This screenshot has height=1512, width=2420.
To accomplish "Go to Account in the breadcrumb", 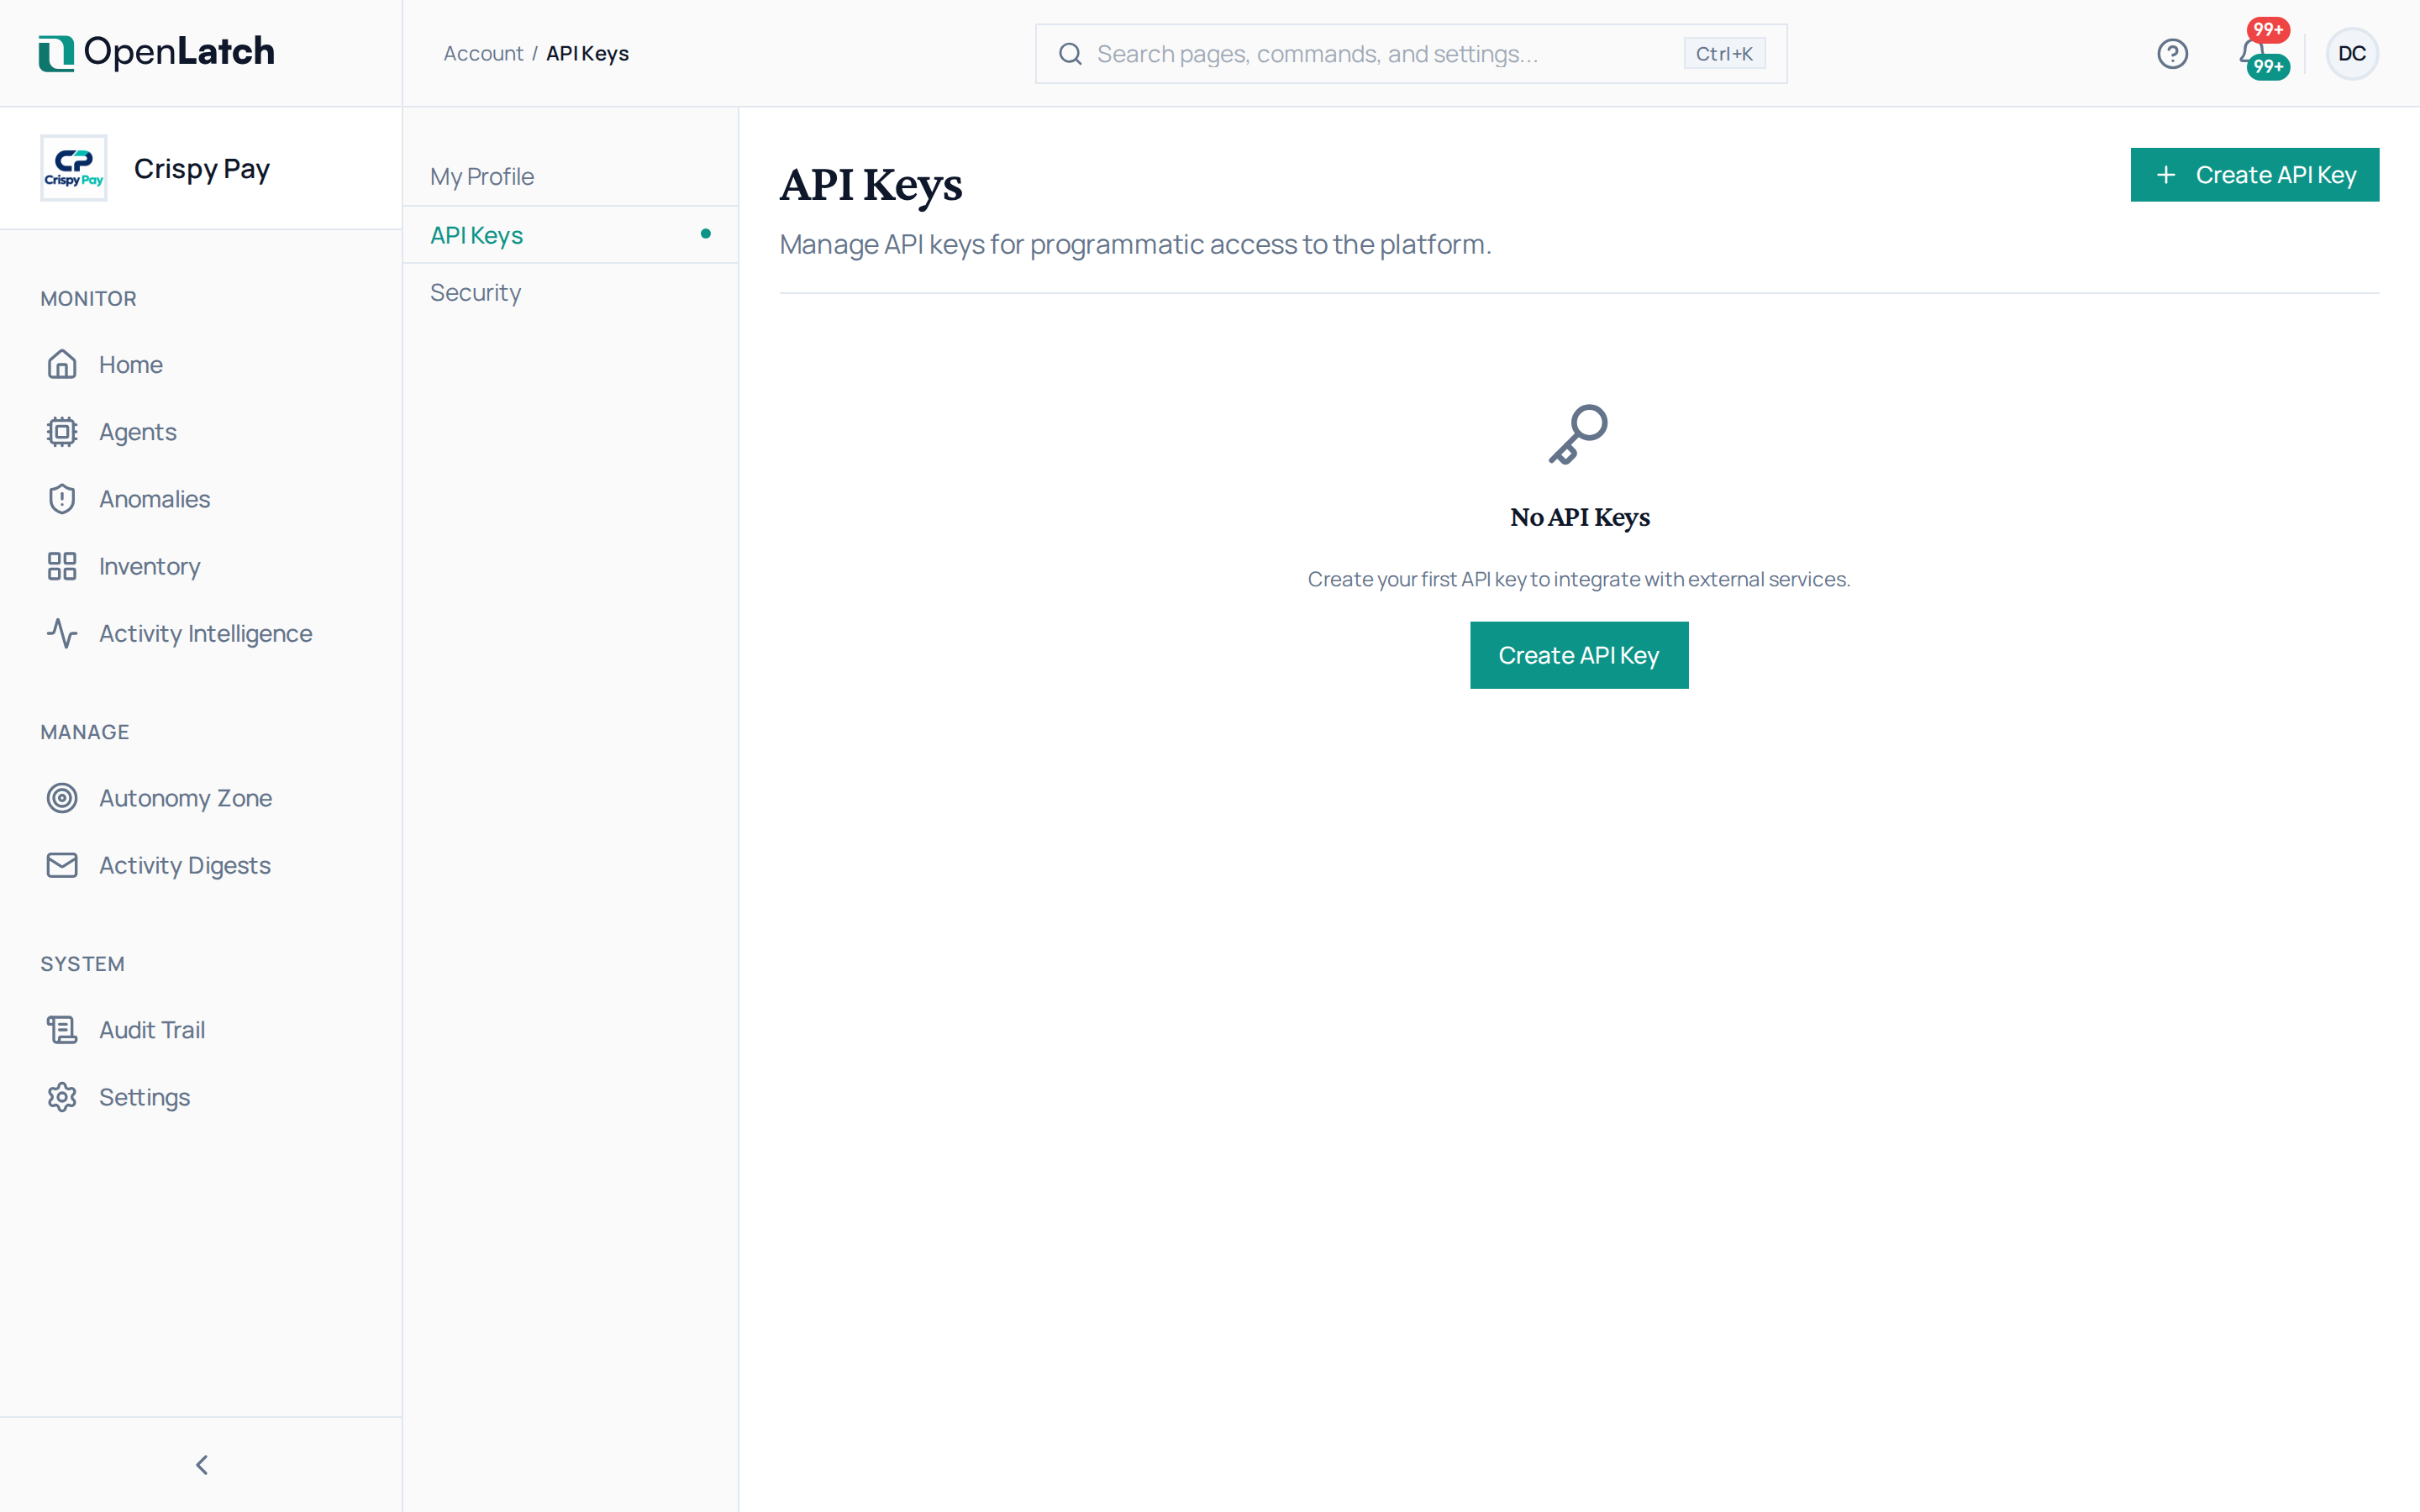I will (x=483, y=53).
